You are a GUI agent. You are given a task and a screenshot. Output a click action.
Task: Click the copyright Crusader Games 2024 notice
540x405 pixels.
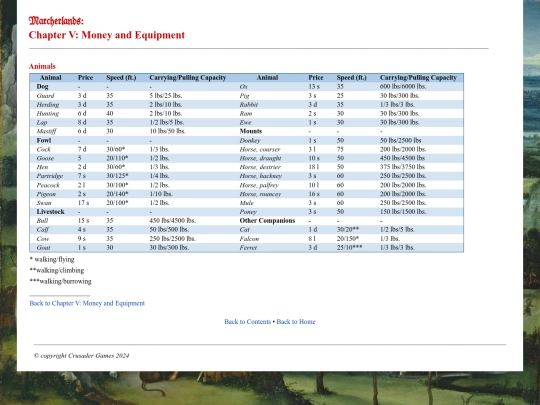click(x=82, y=356)
